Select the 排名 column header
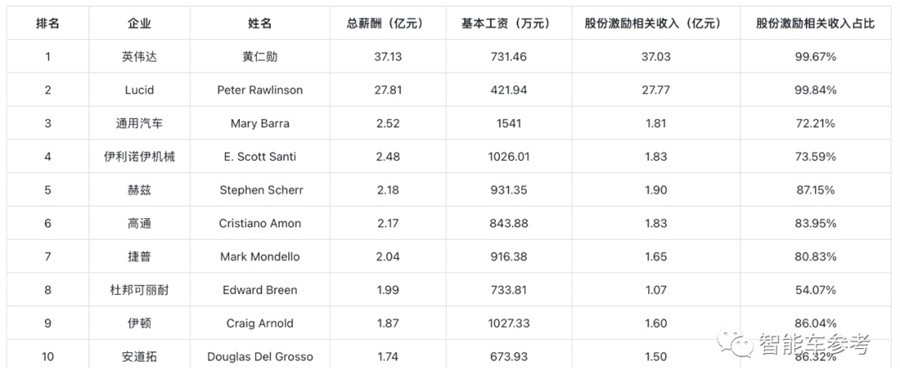The image size is (900, 368). (x=48, y=24)
